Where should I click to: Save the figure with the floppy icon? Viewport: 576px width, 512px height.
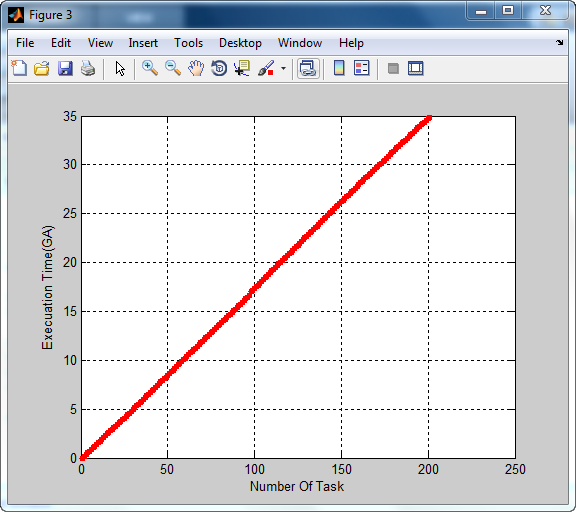point(65,68)
